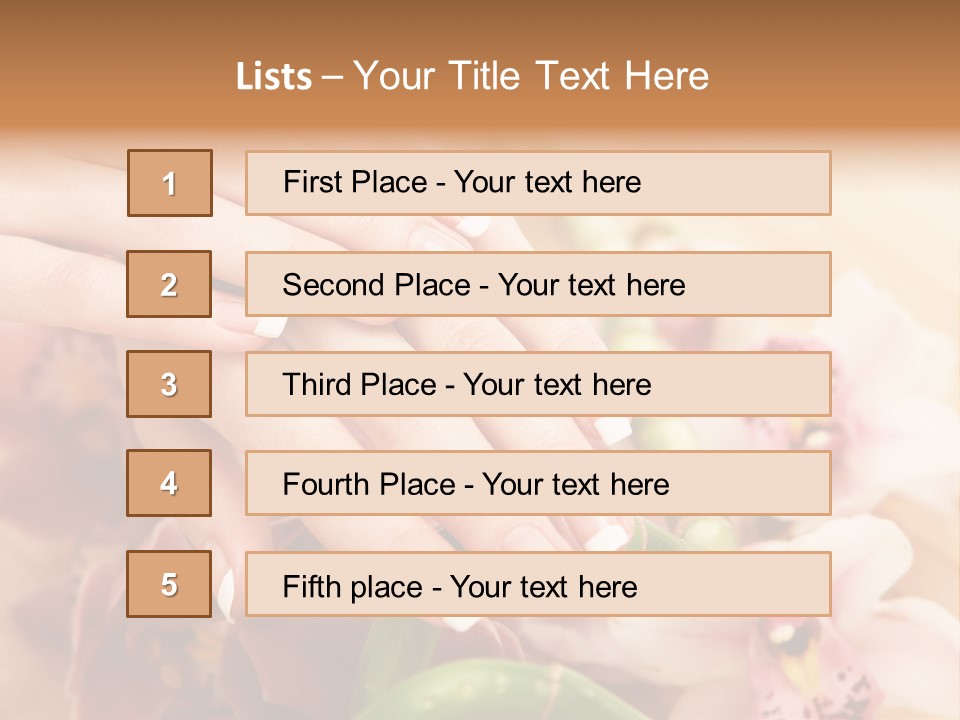Click the bold word "Lists" in the title
The image size is (960, 720).
click(x=274, y=76)
